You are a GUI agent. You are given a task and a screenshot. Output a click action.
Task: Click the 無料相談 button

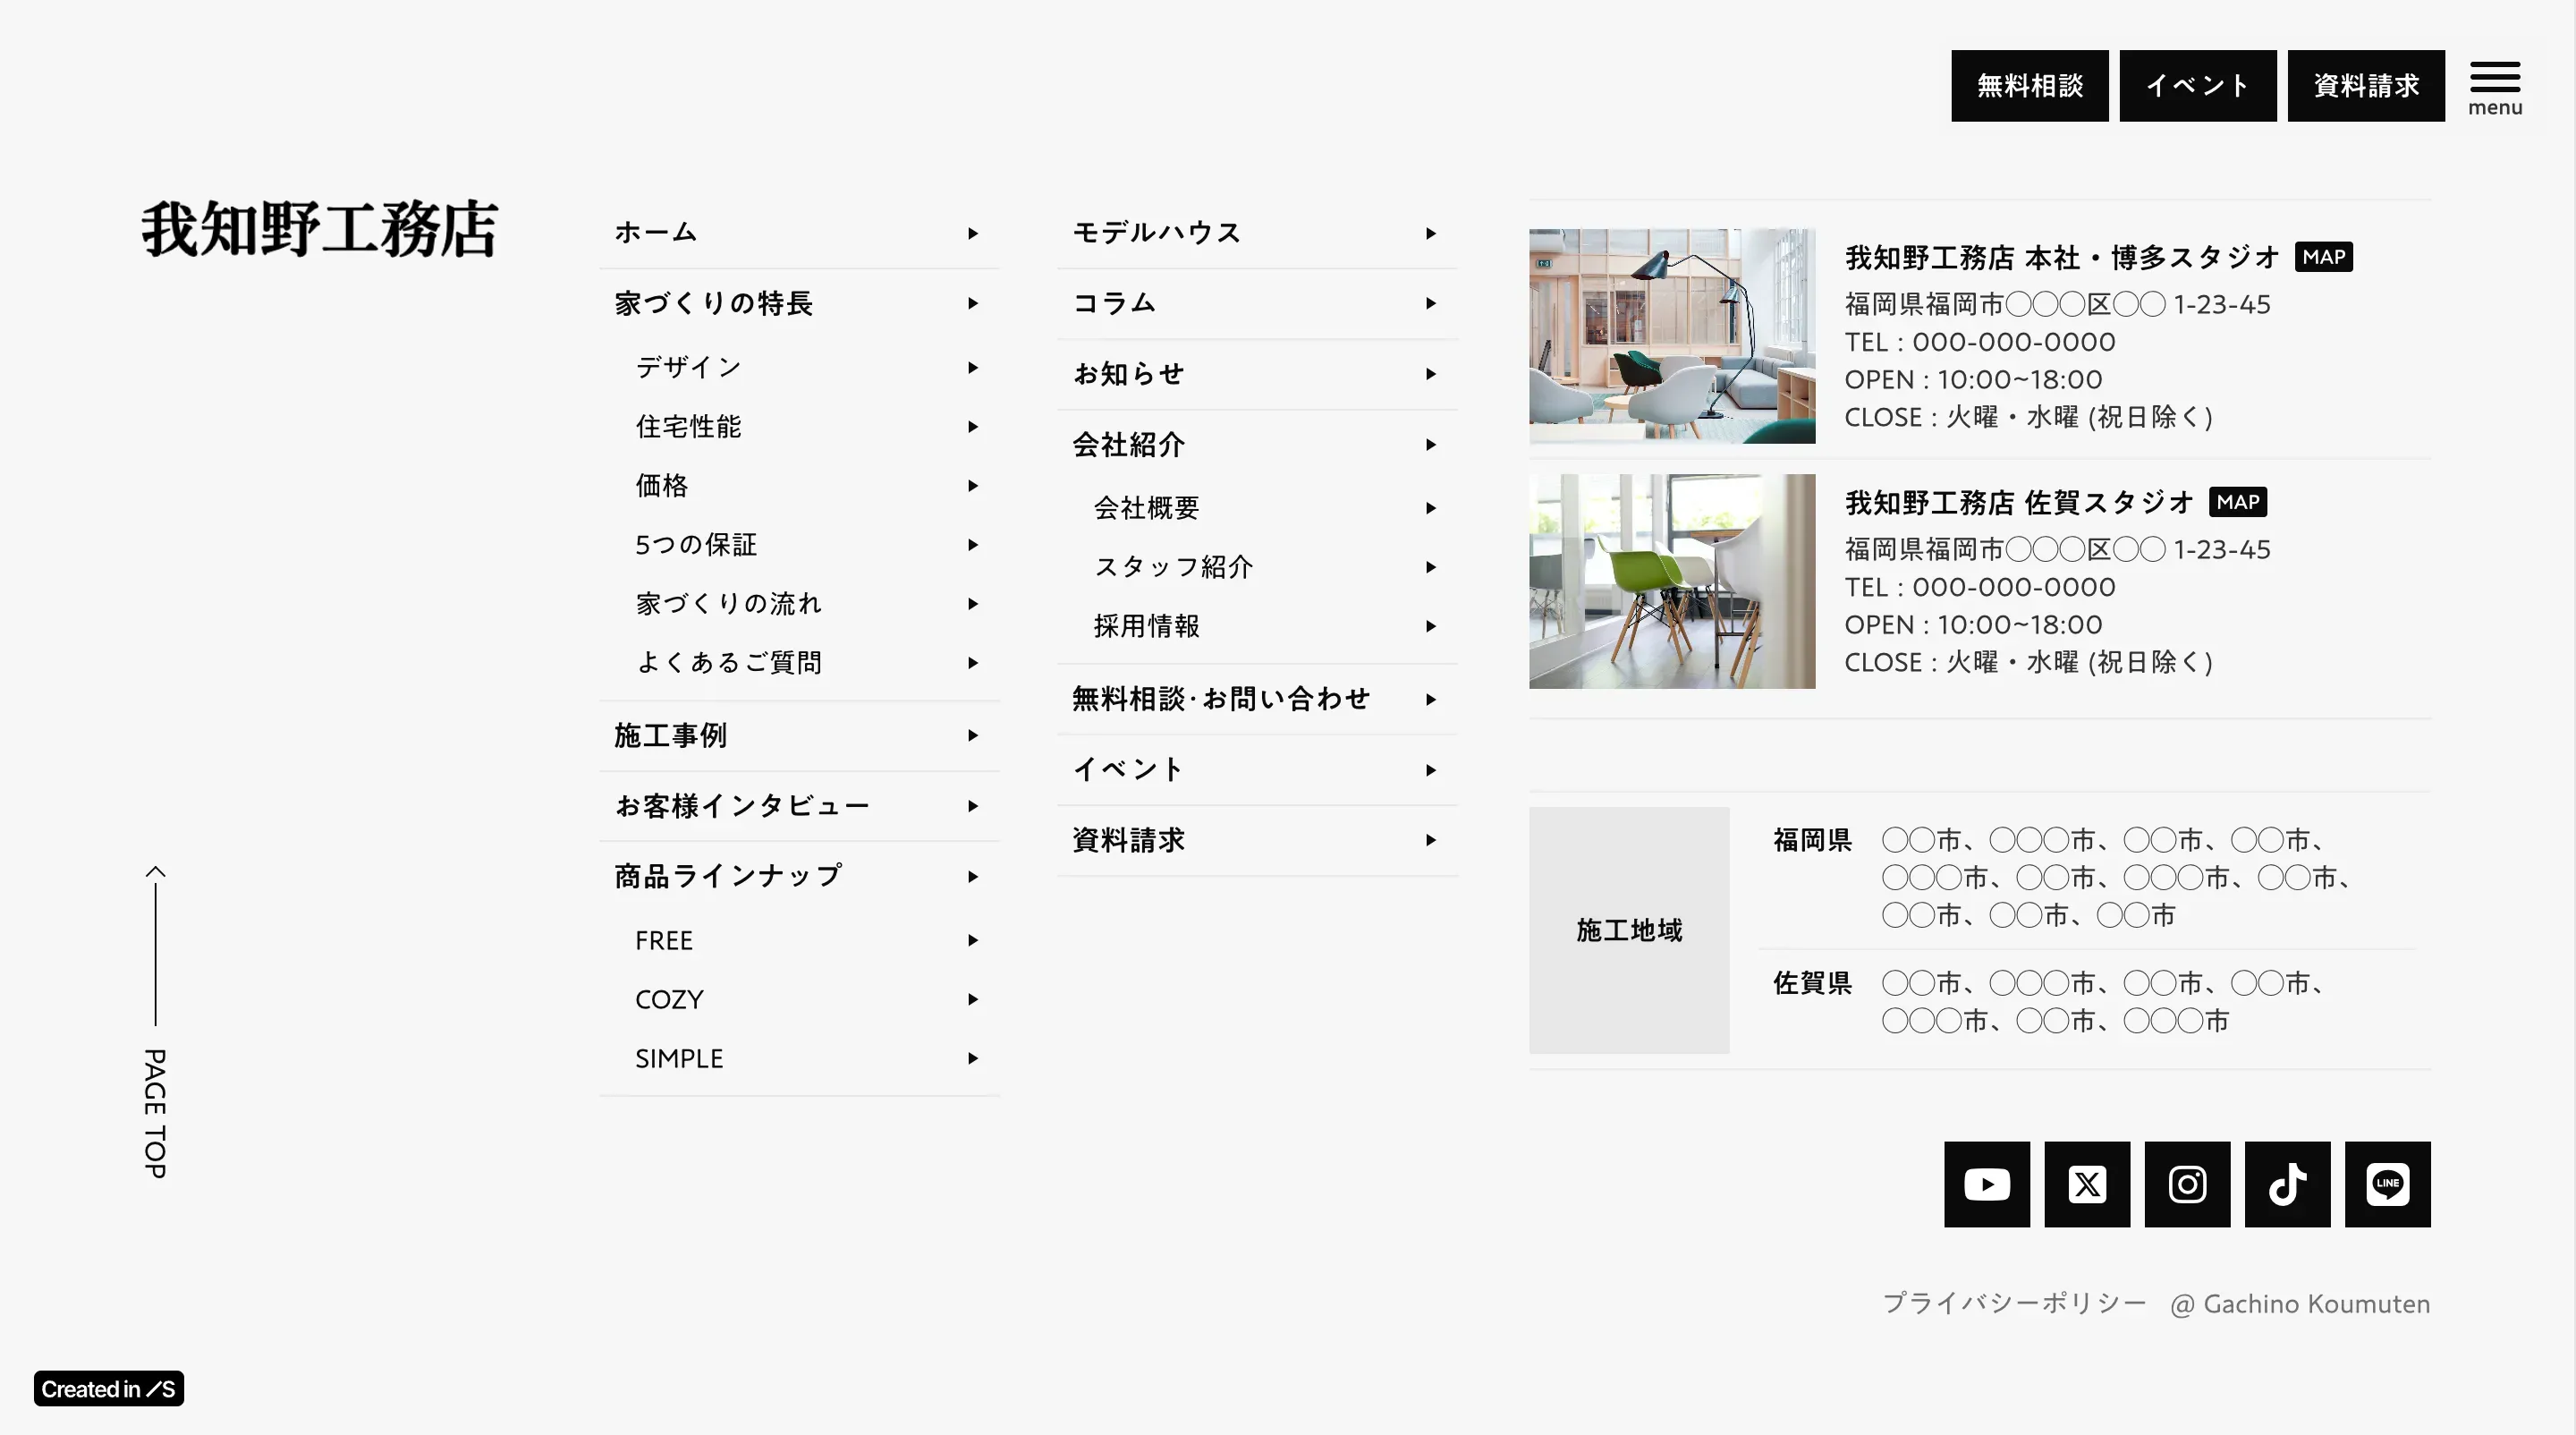pos(2029,85)
